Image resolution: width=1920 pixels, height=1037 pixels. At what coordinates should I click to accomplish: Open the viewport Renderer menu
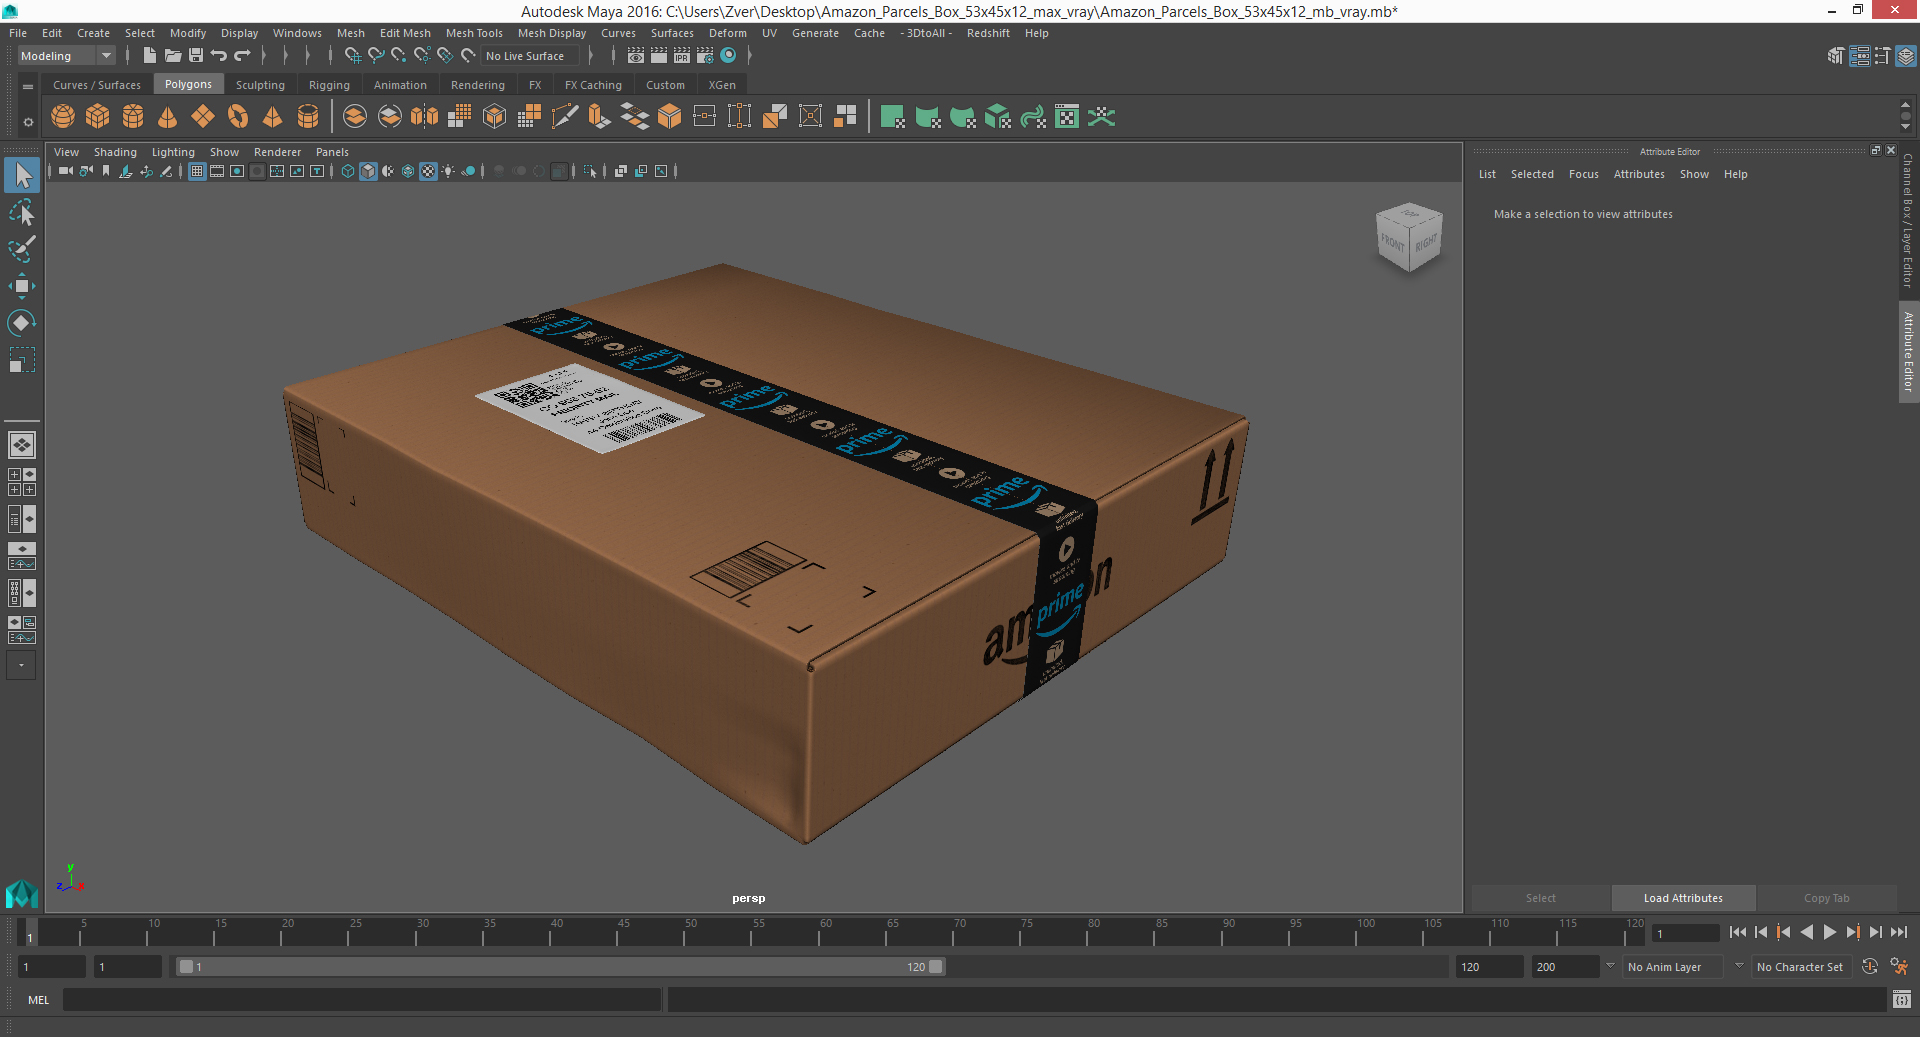pyautogui.click(x=277, y=152)
